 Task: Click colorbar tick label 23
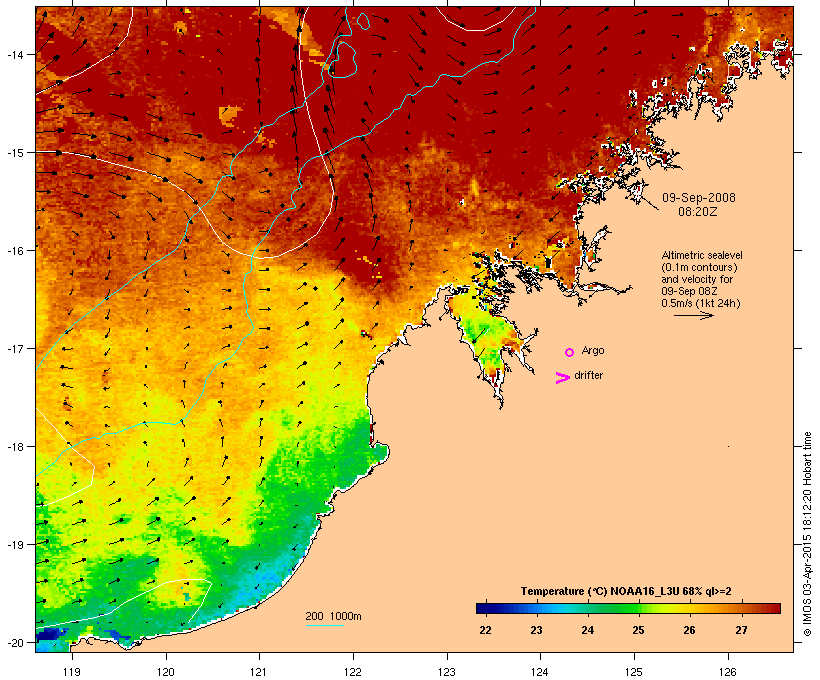tap(537, 630)
